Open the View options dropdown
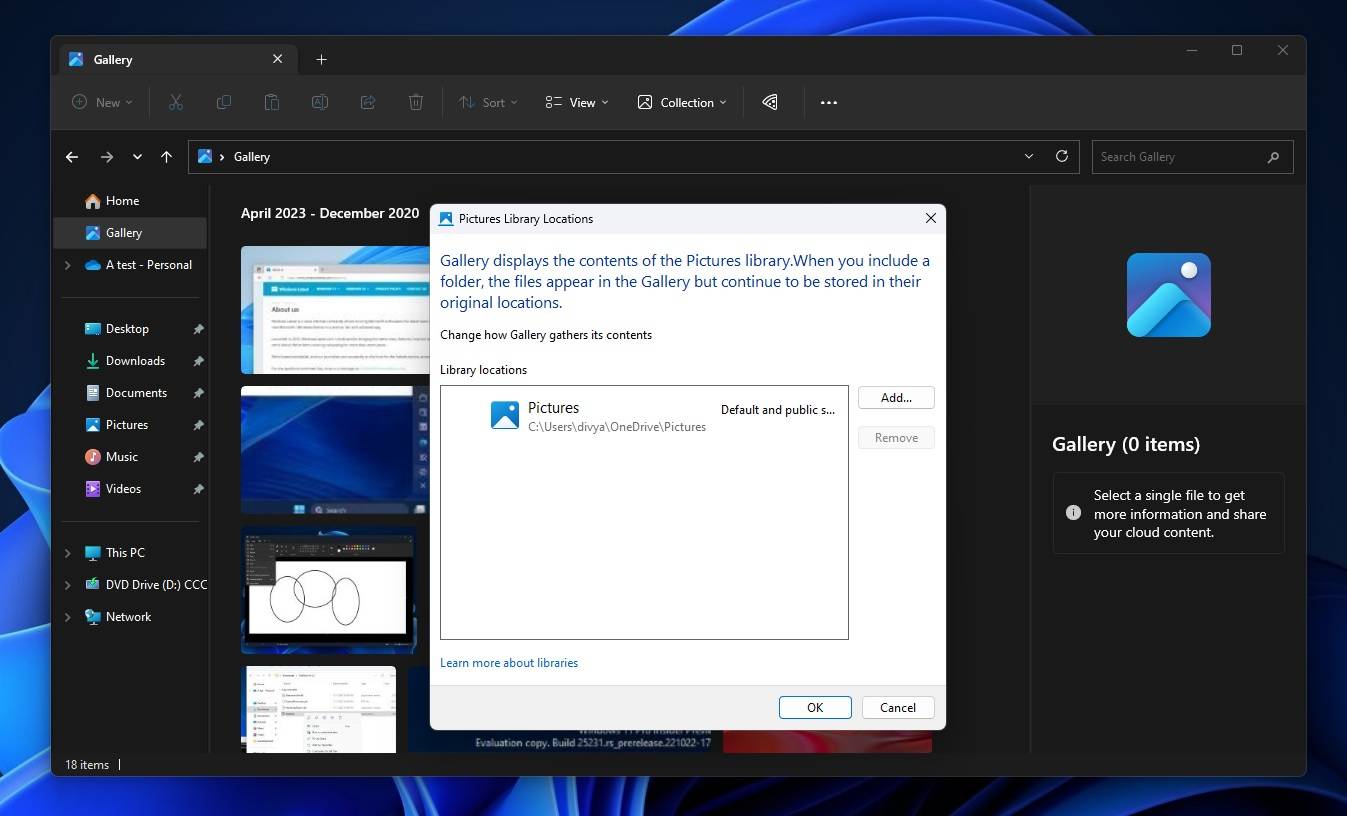Viewport: 1347px width, 816px height. pyautogui.click(x=575, y=102)
